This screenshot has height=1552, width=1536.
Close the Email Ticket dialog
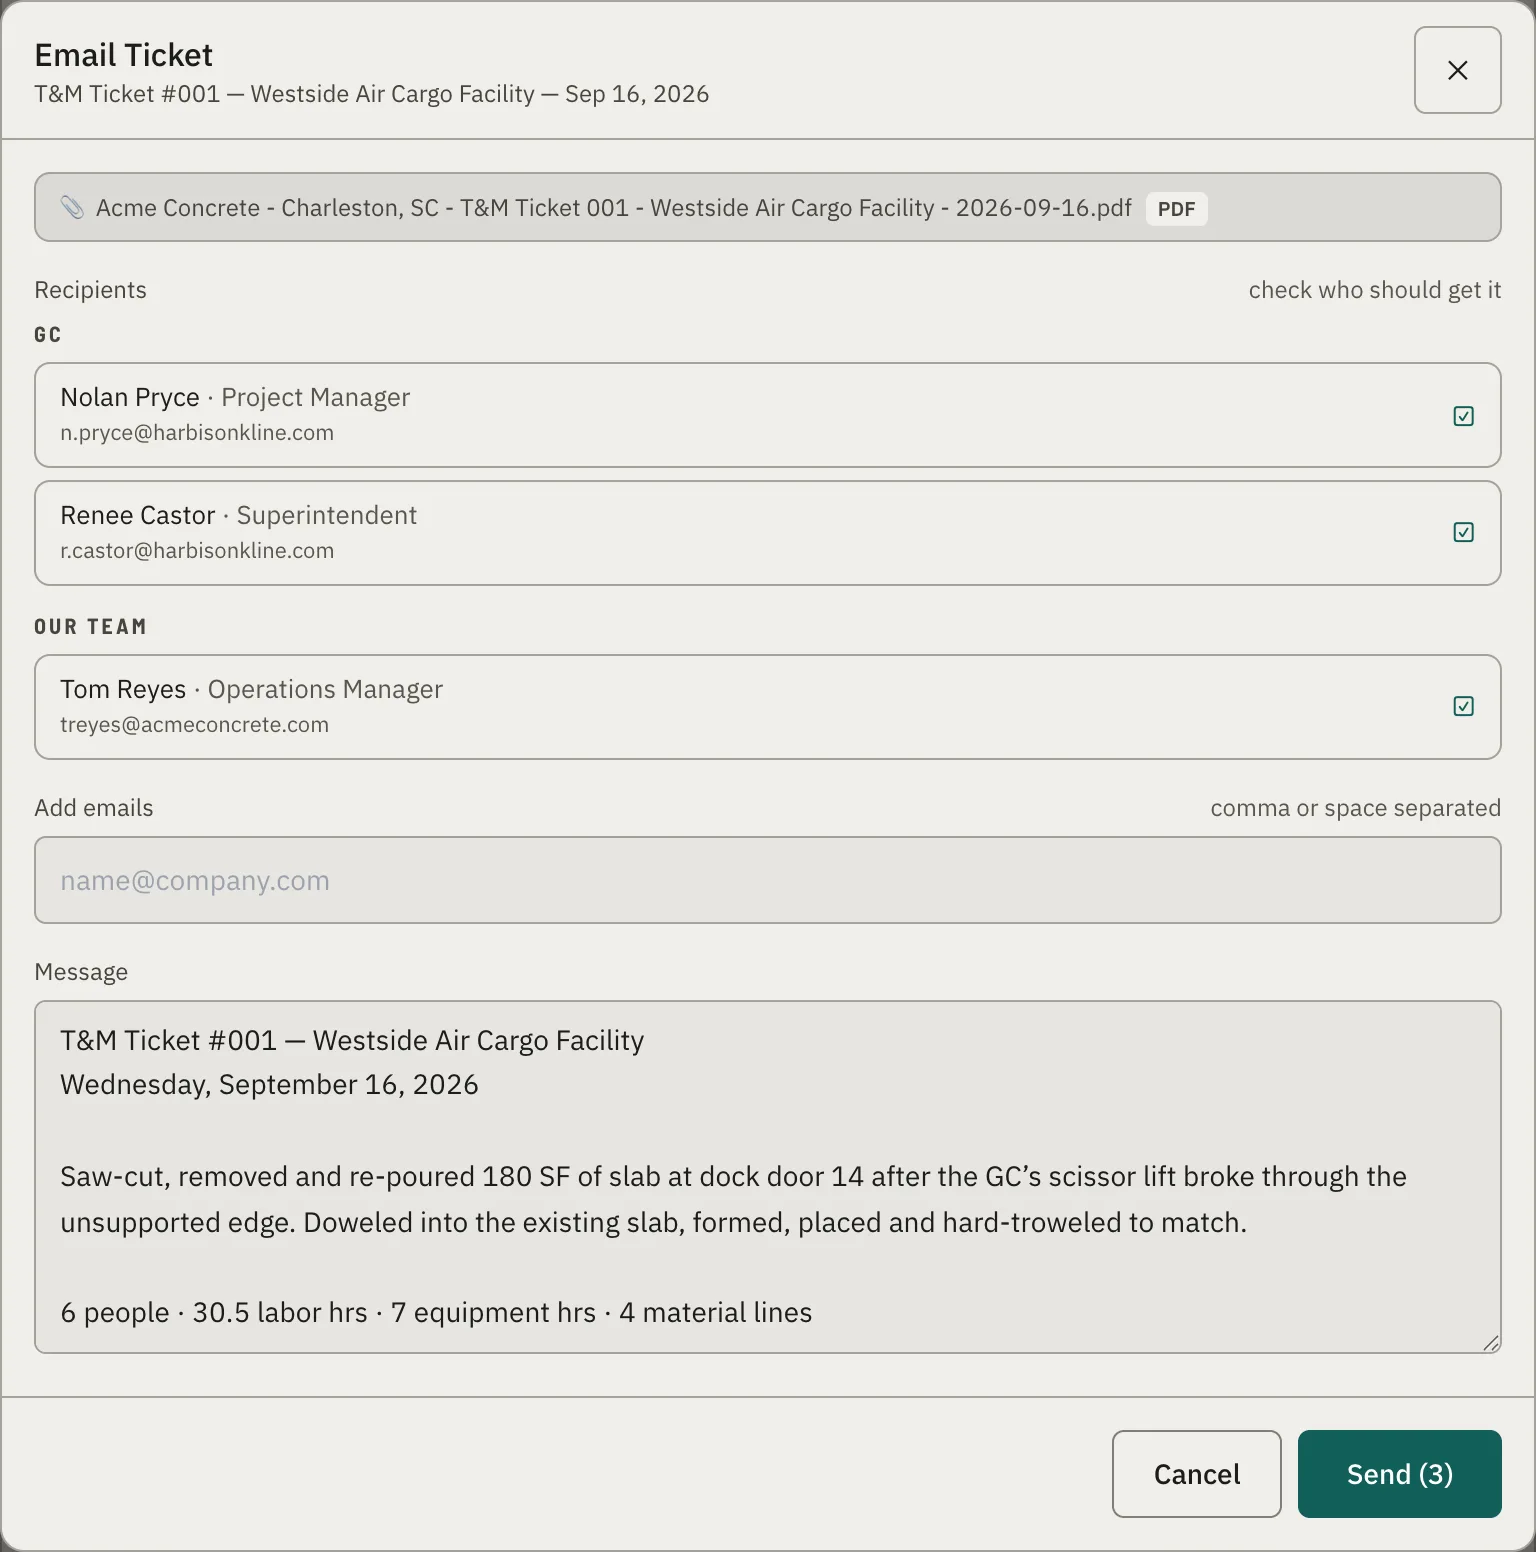coord(1457,70)
